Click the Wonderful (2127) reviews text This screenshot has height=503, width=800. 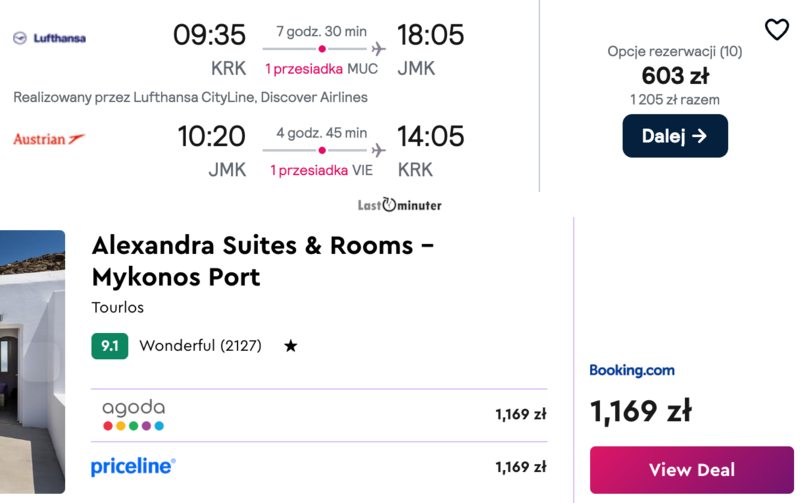(200, 346)
